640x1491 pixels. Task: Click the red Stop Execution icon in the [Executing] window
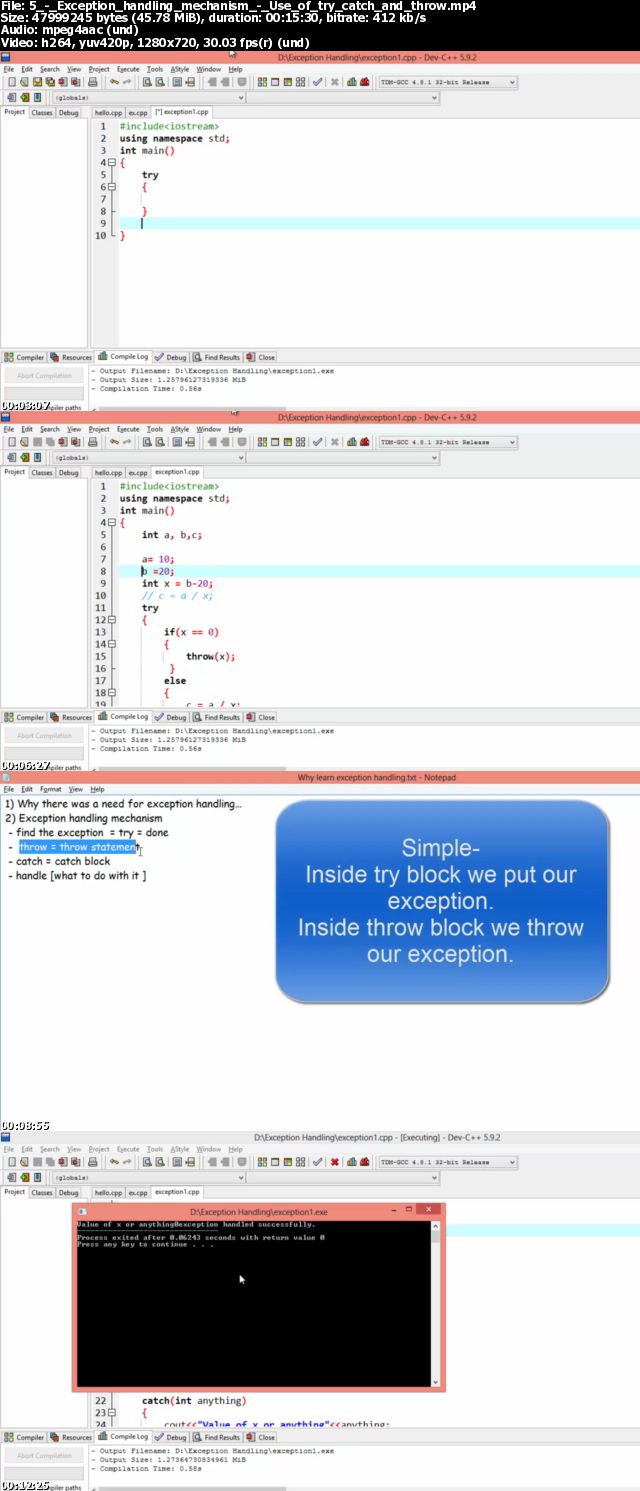334,1162
